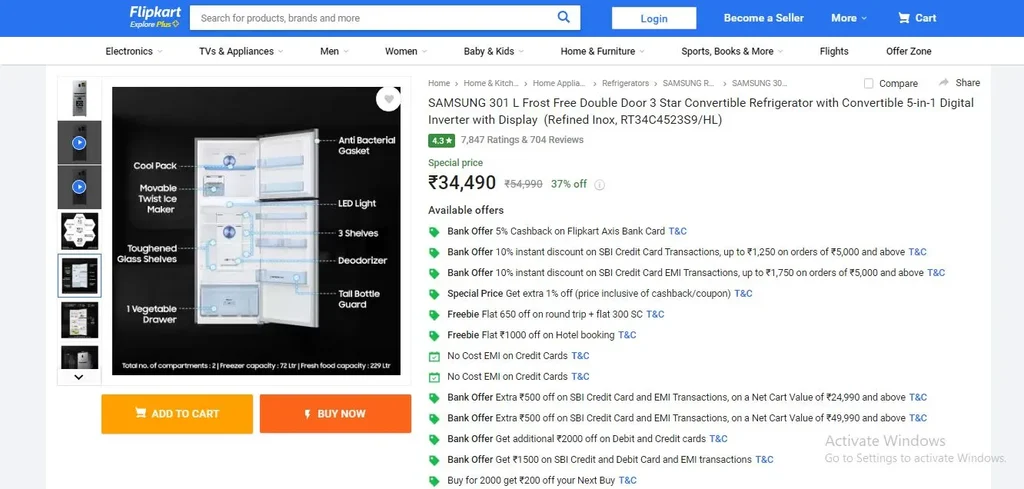This screenshot has width=1024, height=489.
Task: Open the Offer Zone menu item
Action: [x=908, y=51]
